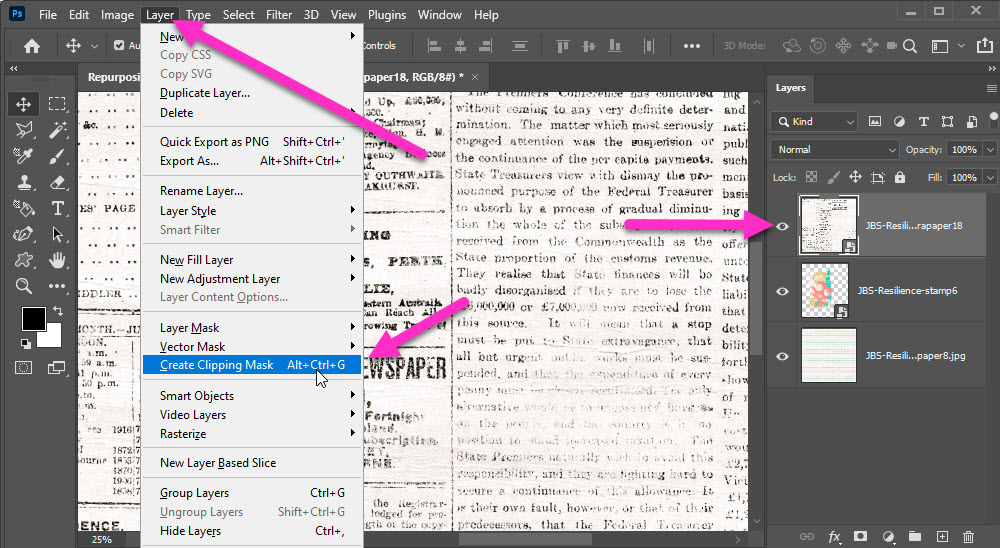Choose Create Clipping Mask
This screenshot has height=548, width=1000.
[253, 365]
